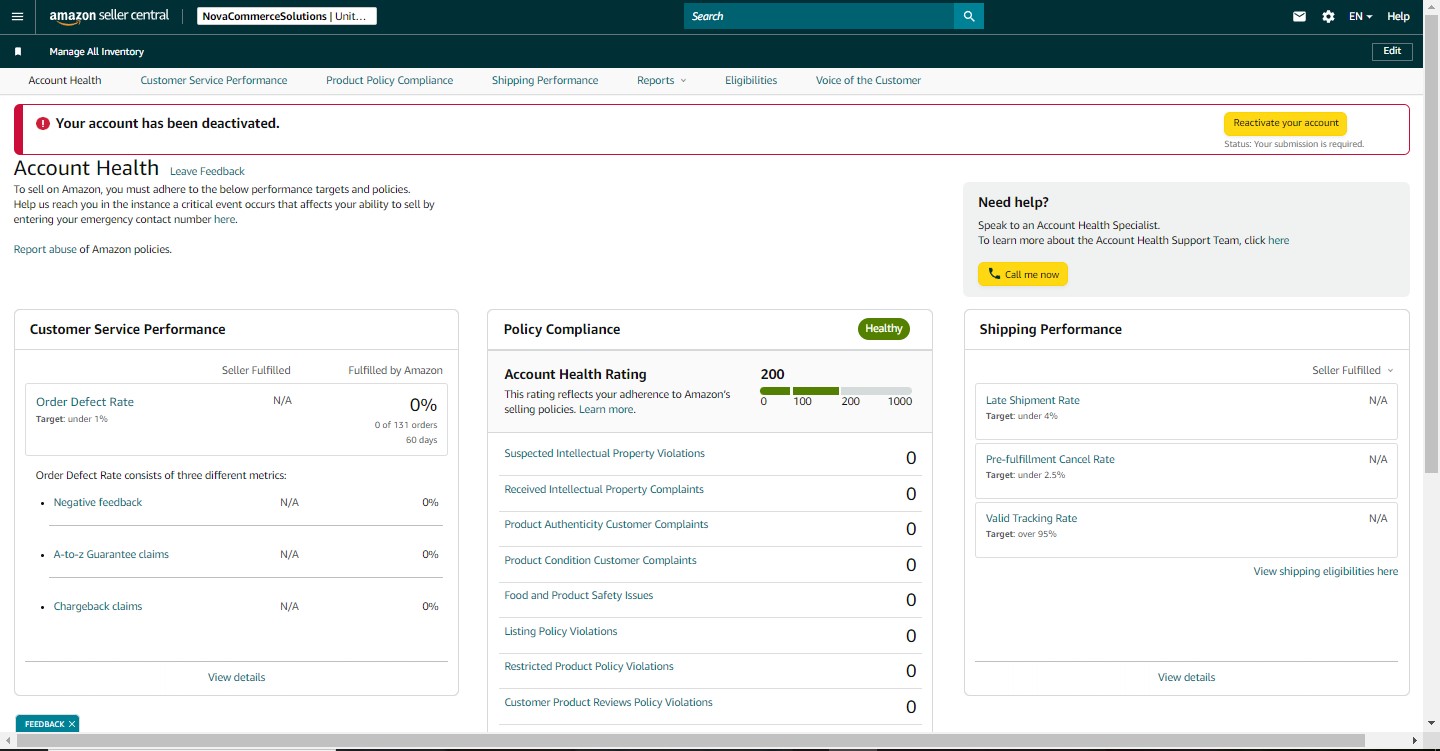Click View details under Customer Service Performance
The height and width of the screenshot is (751, 1440).
(237, 677)
